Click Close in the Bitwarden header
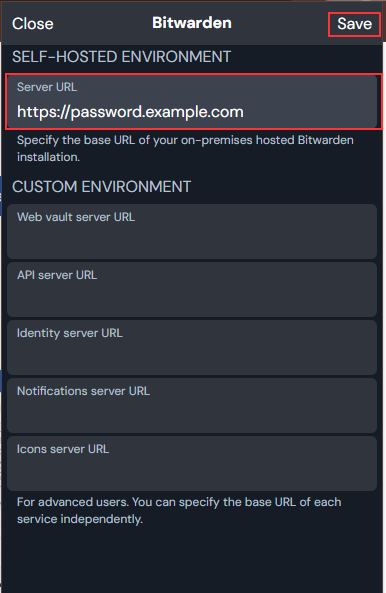386x593 pixels. click(x=33, y=24)
